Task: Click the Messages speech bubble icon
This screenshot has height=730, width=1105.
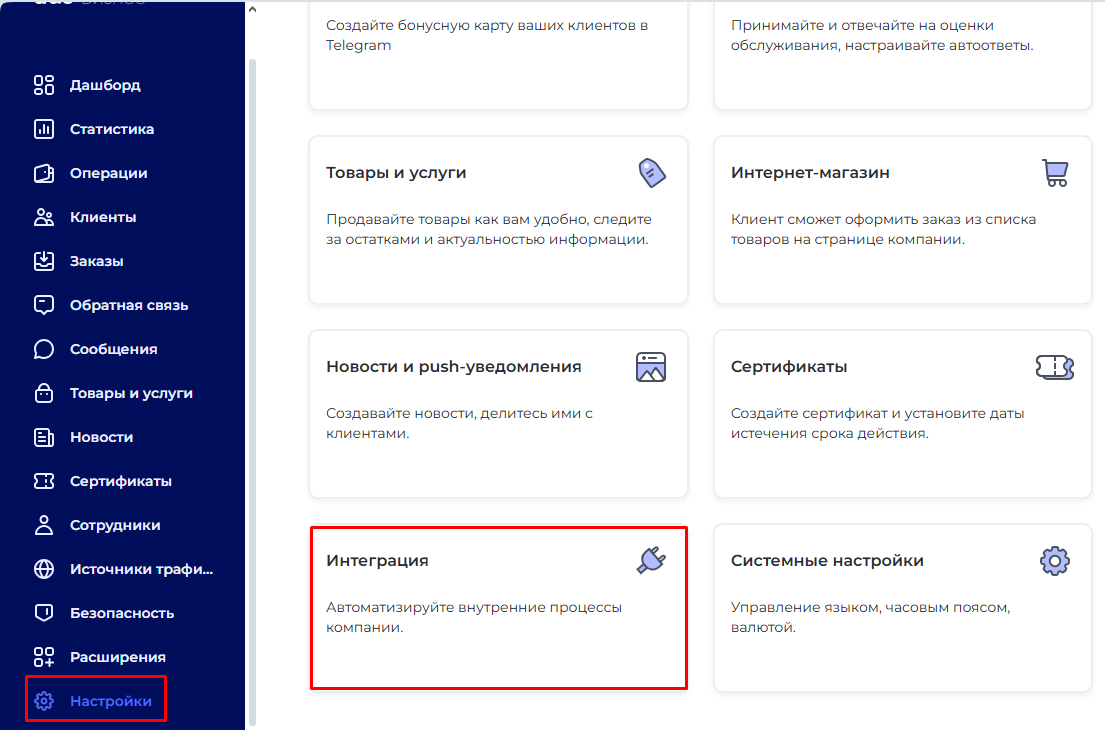Action: 43,349
